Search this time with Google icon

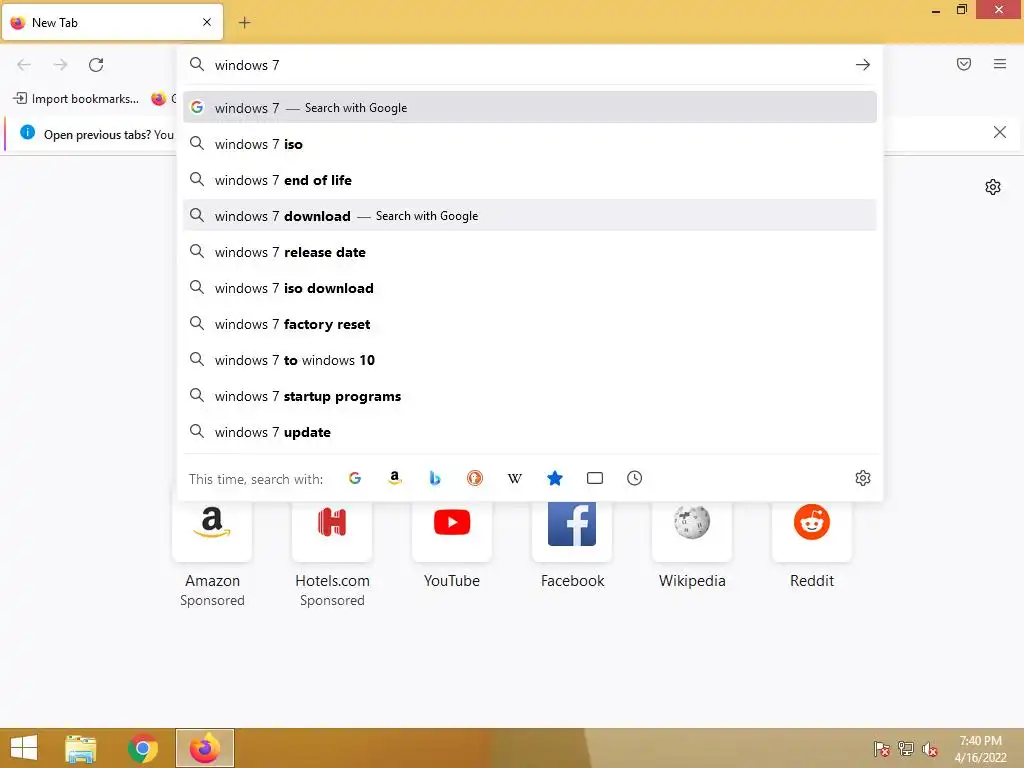(355, 478)
